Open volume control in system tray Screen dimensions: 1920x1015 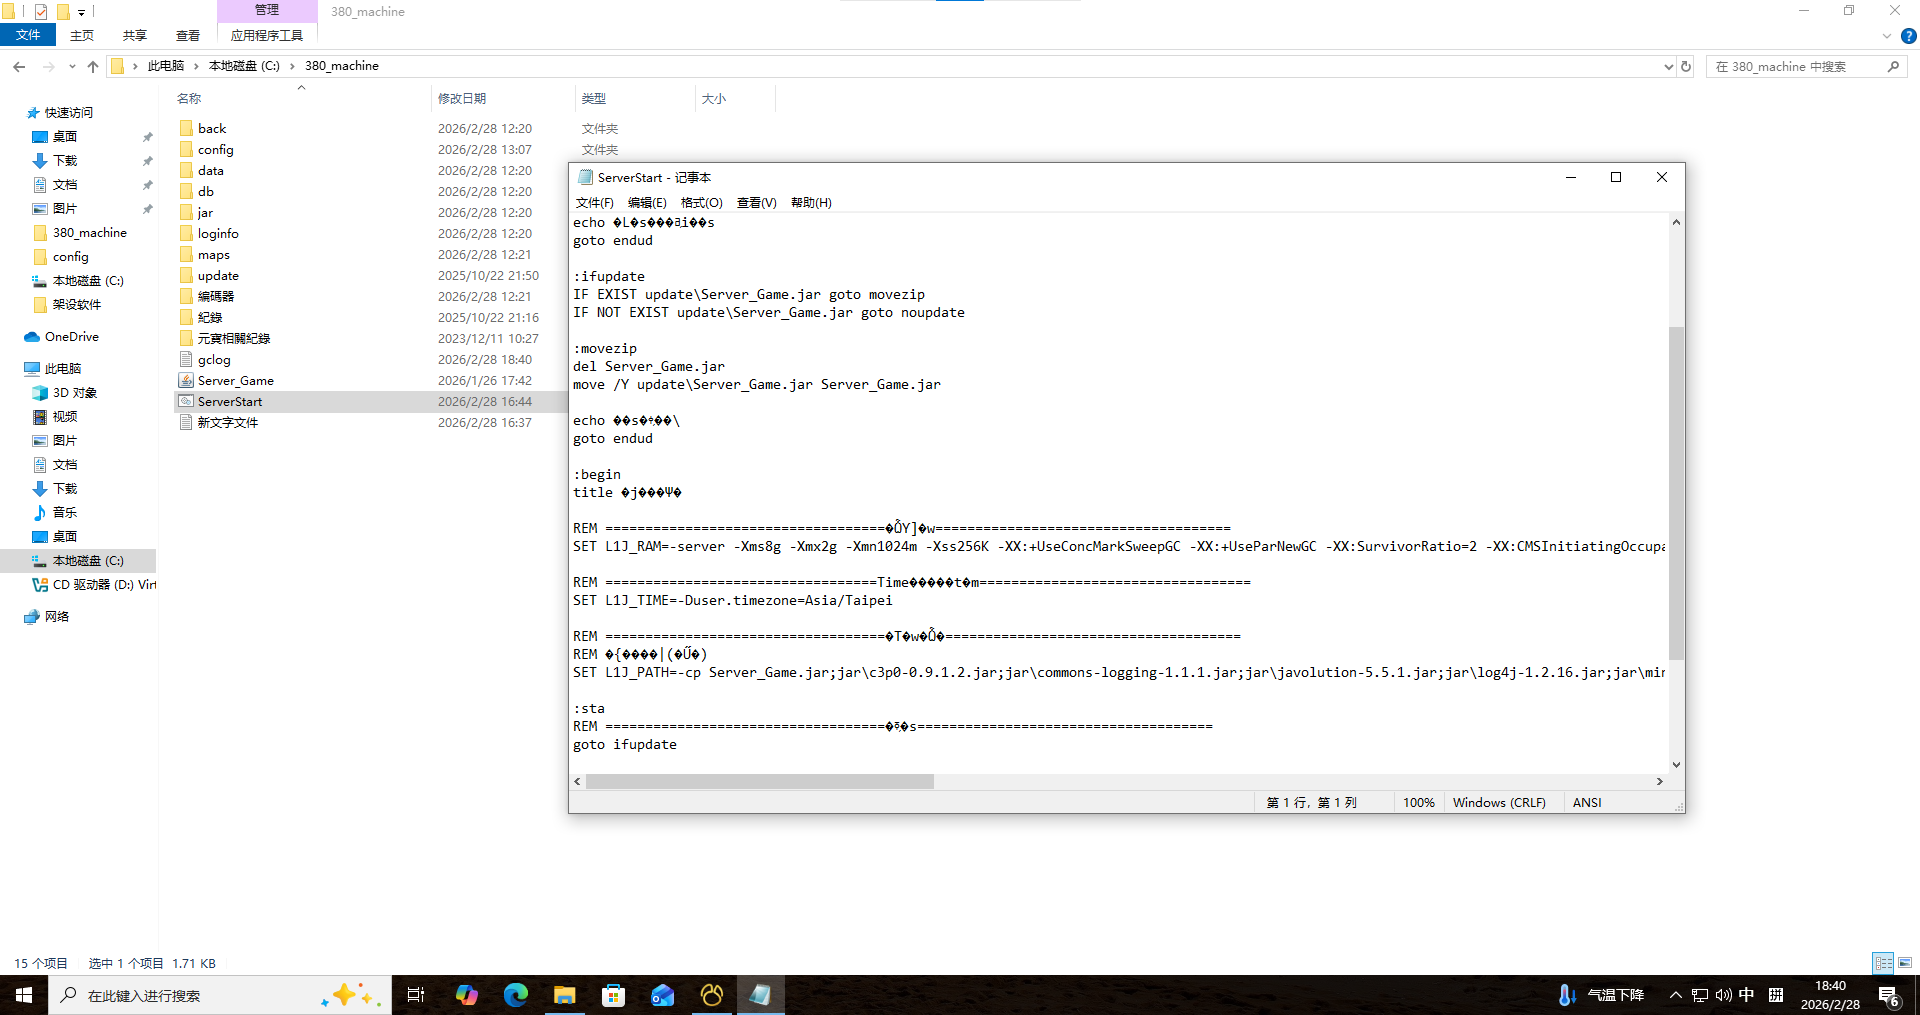(1723, 995)
